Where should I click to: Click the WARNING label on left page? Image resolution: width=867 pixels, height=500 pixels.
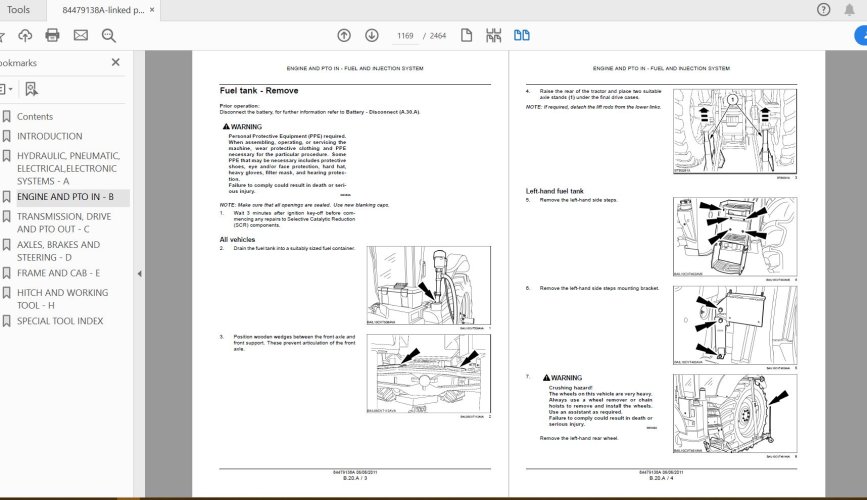point(242,127)
